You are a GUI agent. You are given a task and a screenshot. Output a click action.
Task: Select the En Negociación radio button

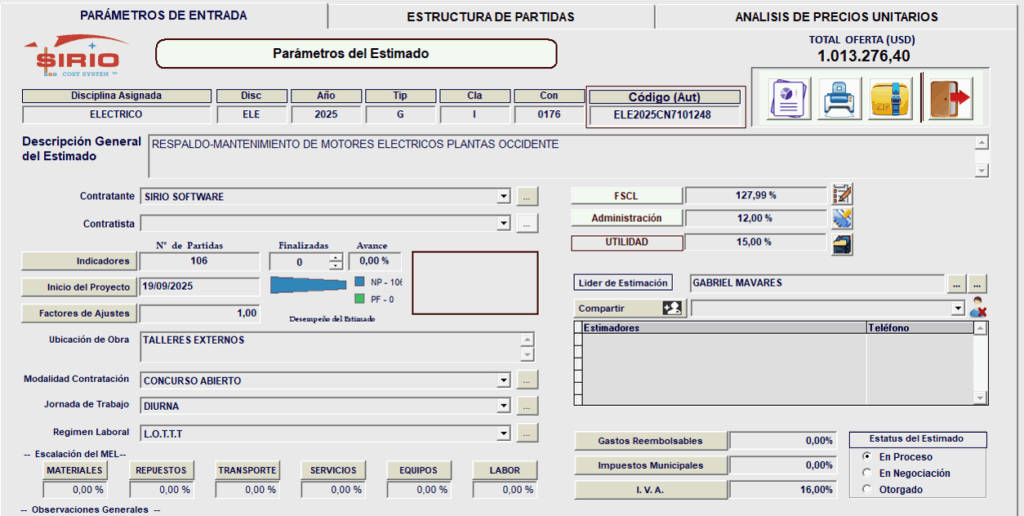(866, 473)
